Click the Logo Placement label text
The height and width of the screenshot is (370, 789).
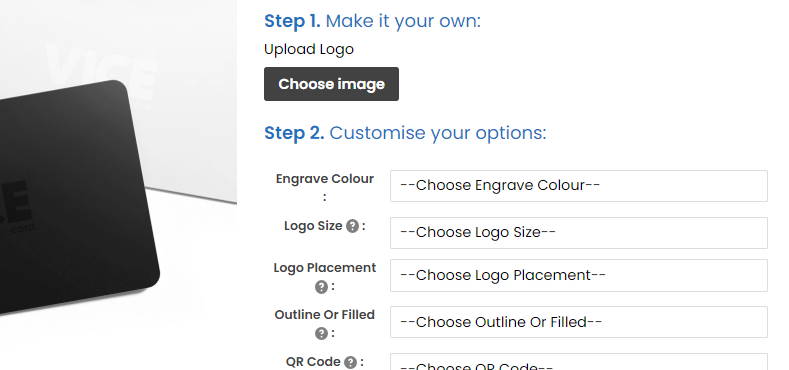325,268
